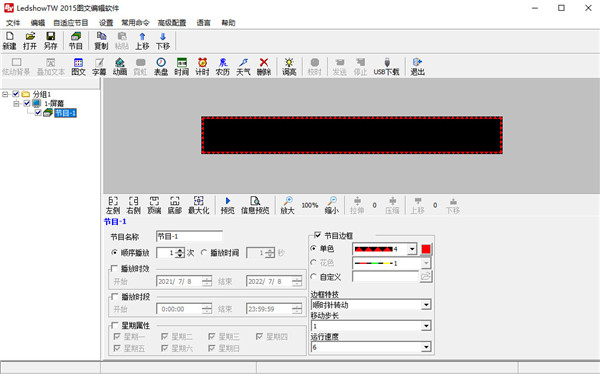This screenshot has height=374, width=600.
Task: Open the 设置 menu
Action: tap(106, 23)
